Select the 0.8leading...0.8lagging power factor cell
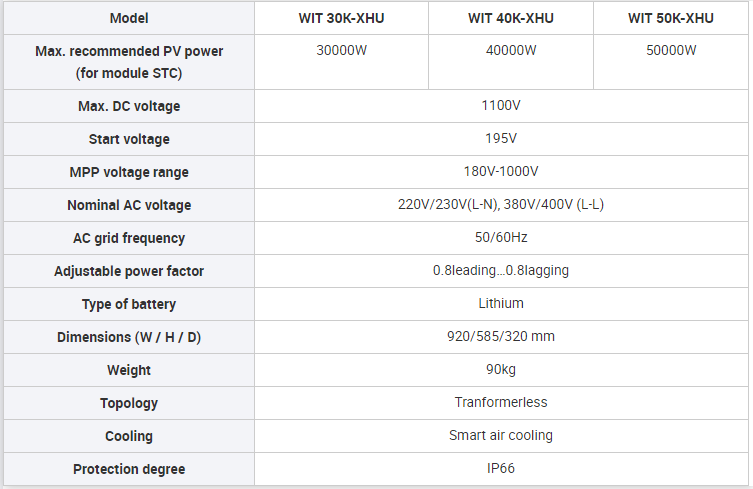The image size is (753, 489). point(501,271)
